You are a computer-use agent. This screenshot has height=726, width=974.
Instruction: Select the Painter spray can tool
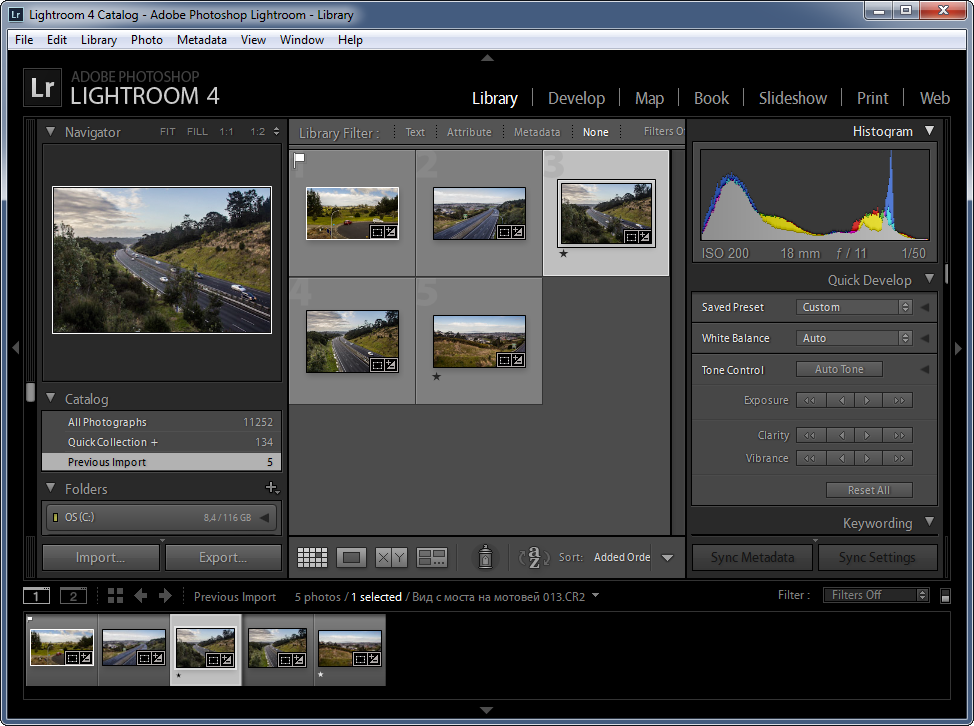[485, 557]
